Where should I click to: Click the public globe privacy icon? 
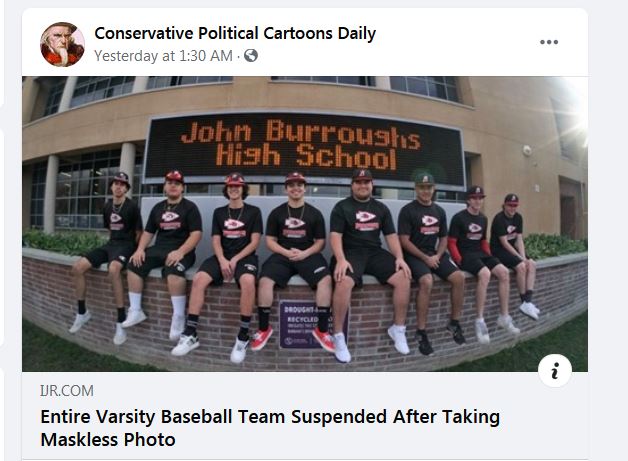(x=251, y=55)
